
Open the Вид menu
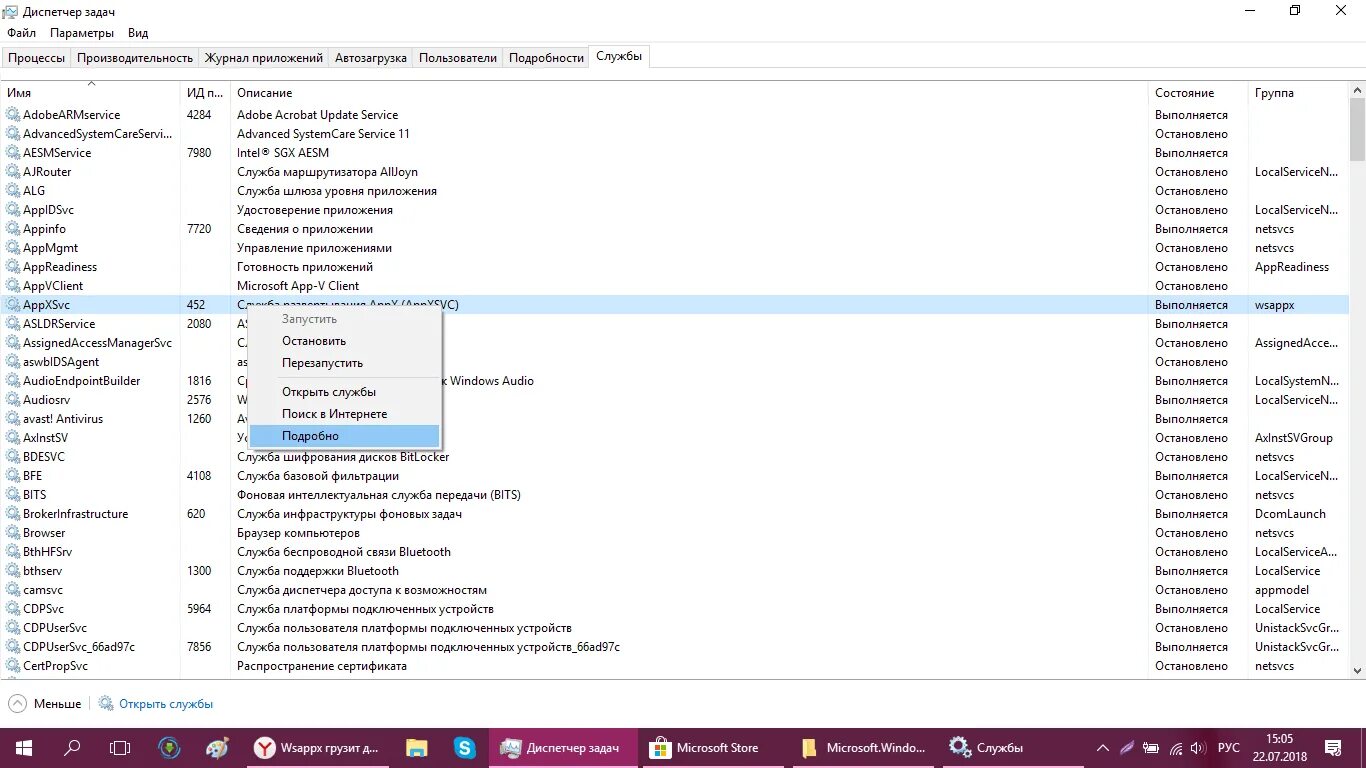(x=138, y=33)
